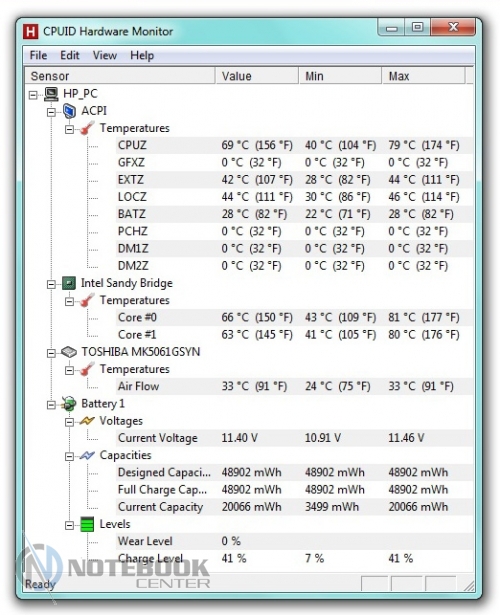The image size is (500, 615).
Task: Minimize the Hardware Monitor window
Action: pos(392,28)
